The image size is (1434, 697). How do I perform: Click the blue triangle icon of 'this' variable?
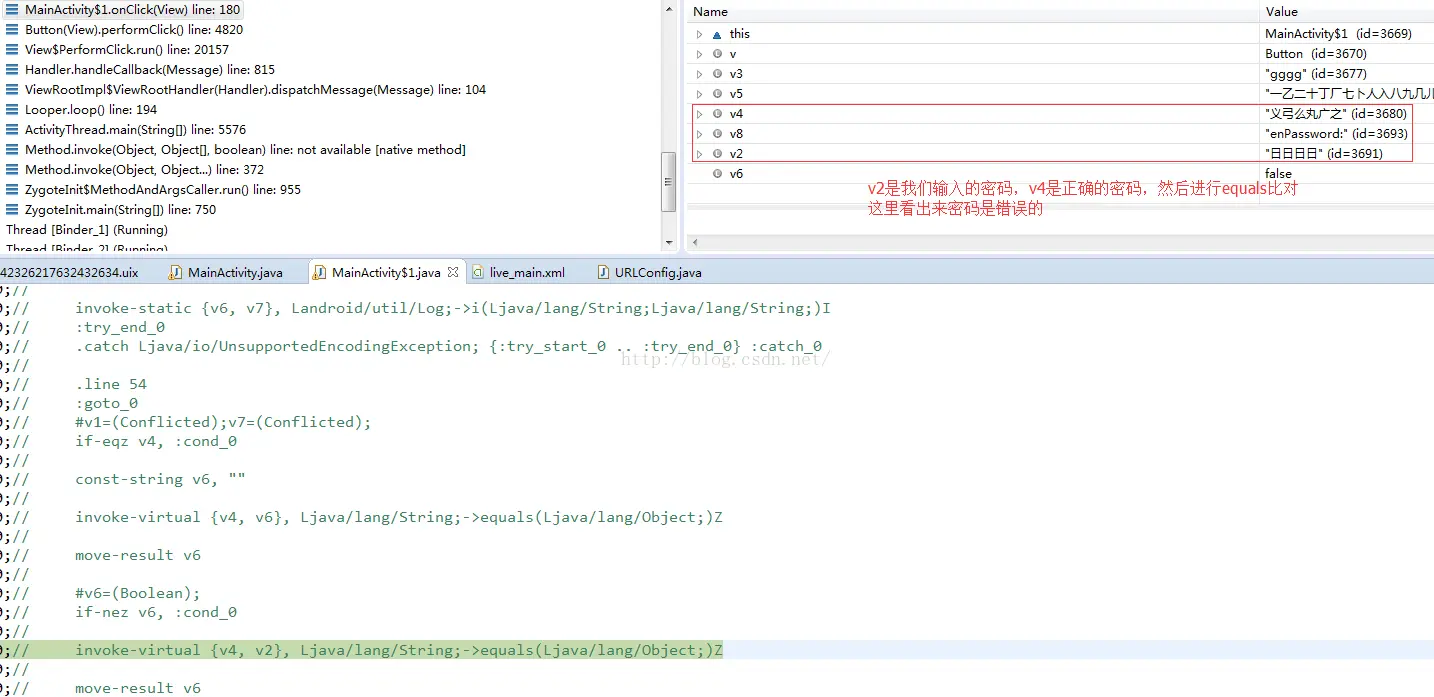coord(717,34)
